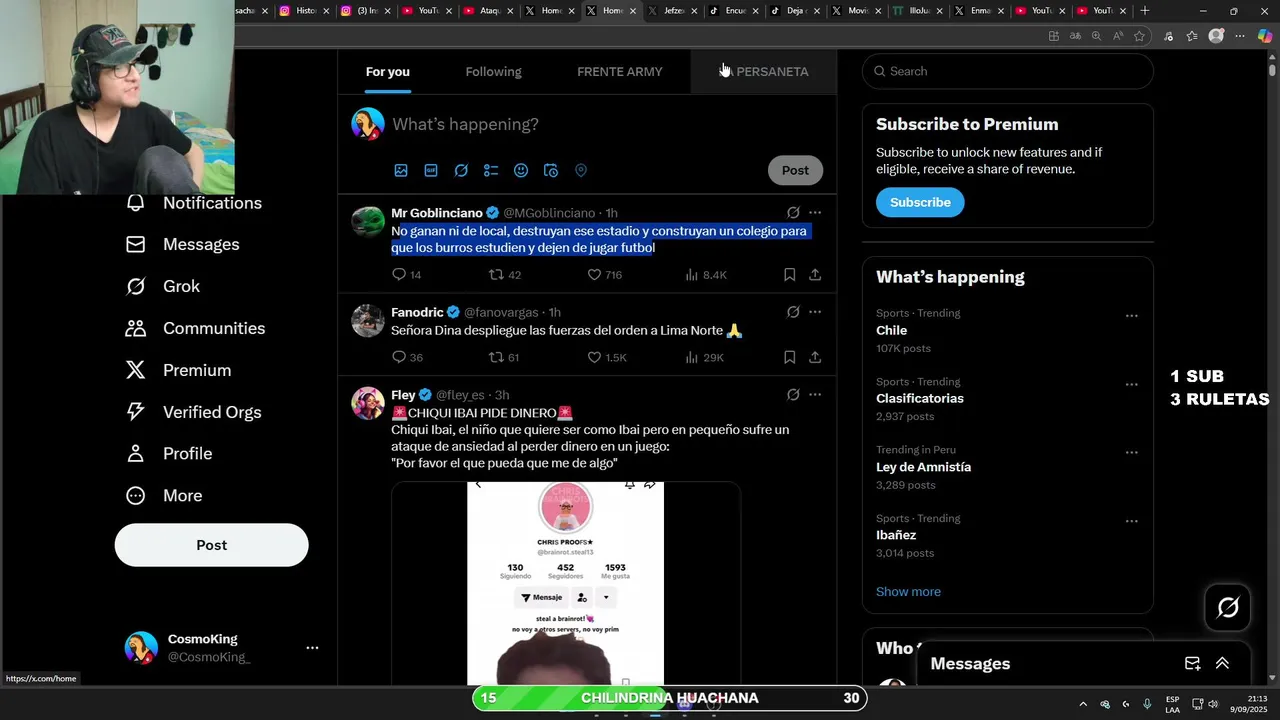Open Notifications in the sidebar

(x=194, y=203)
